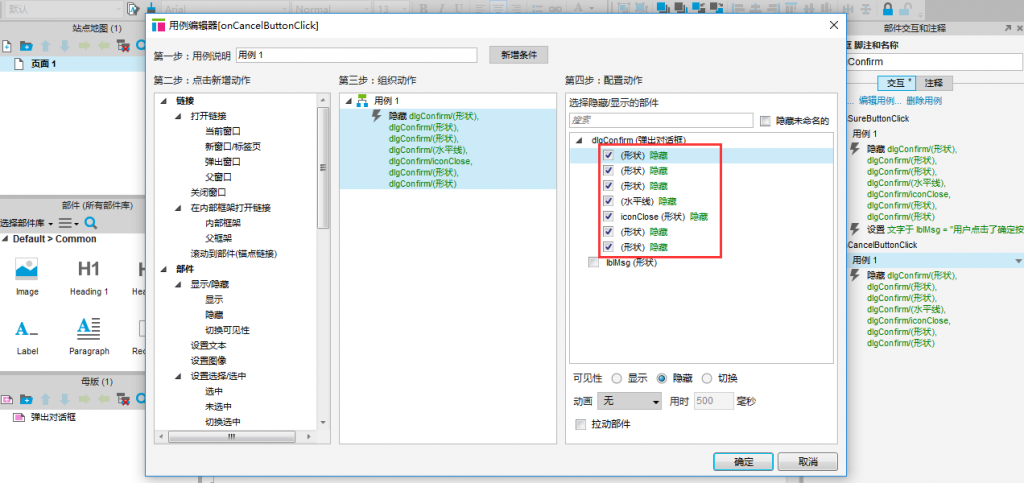Click the group toolbar icon
This screenshot has width=1024, height=483.
pyautogui.click(x=624, y=8)
